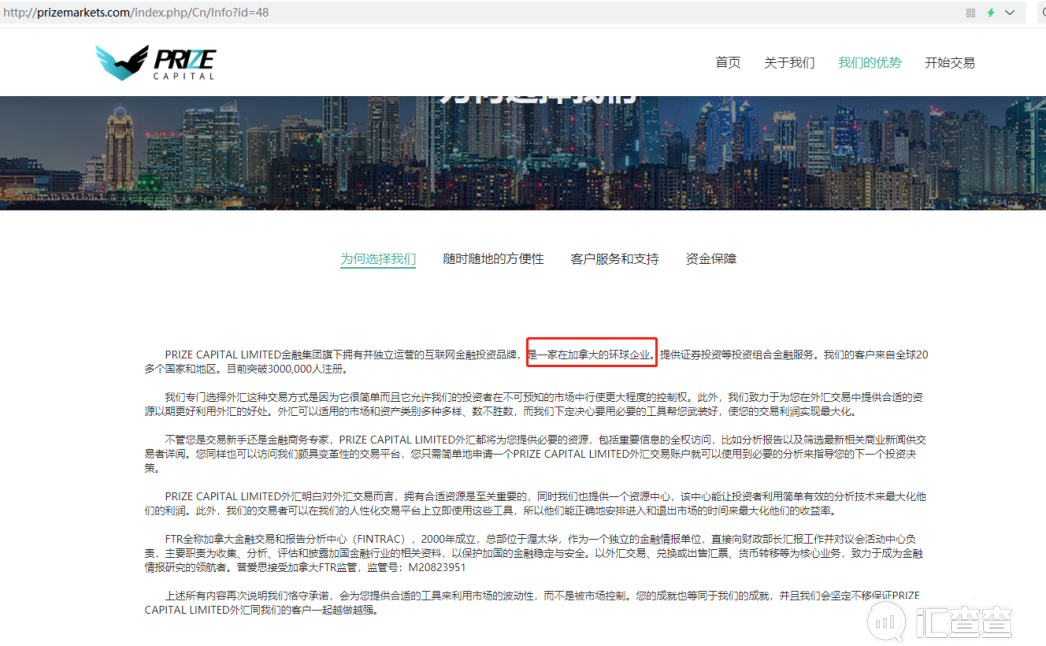
Task: Switch to the 客户服务和支持 tab
Action: 614,259
